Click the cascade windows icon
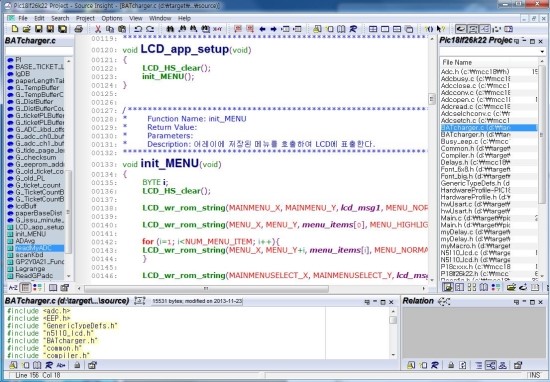550x382 pixels. (409, 29)
